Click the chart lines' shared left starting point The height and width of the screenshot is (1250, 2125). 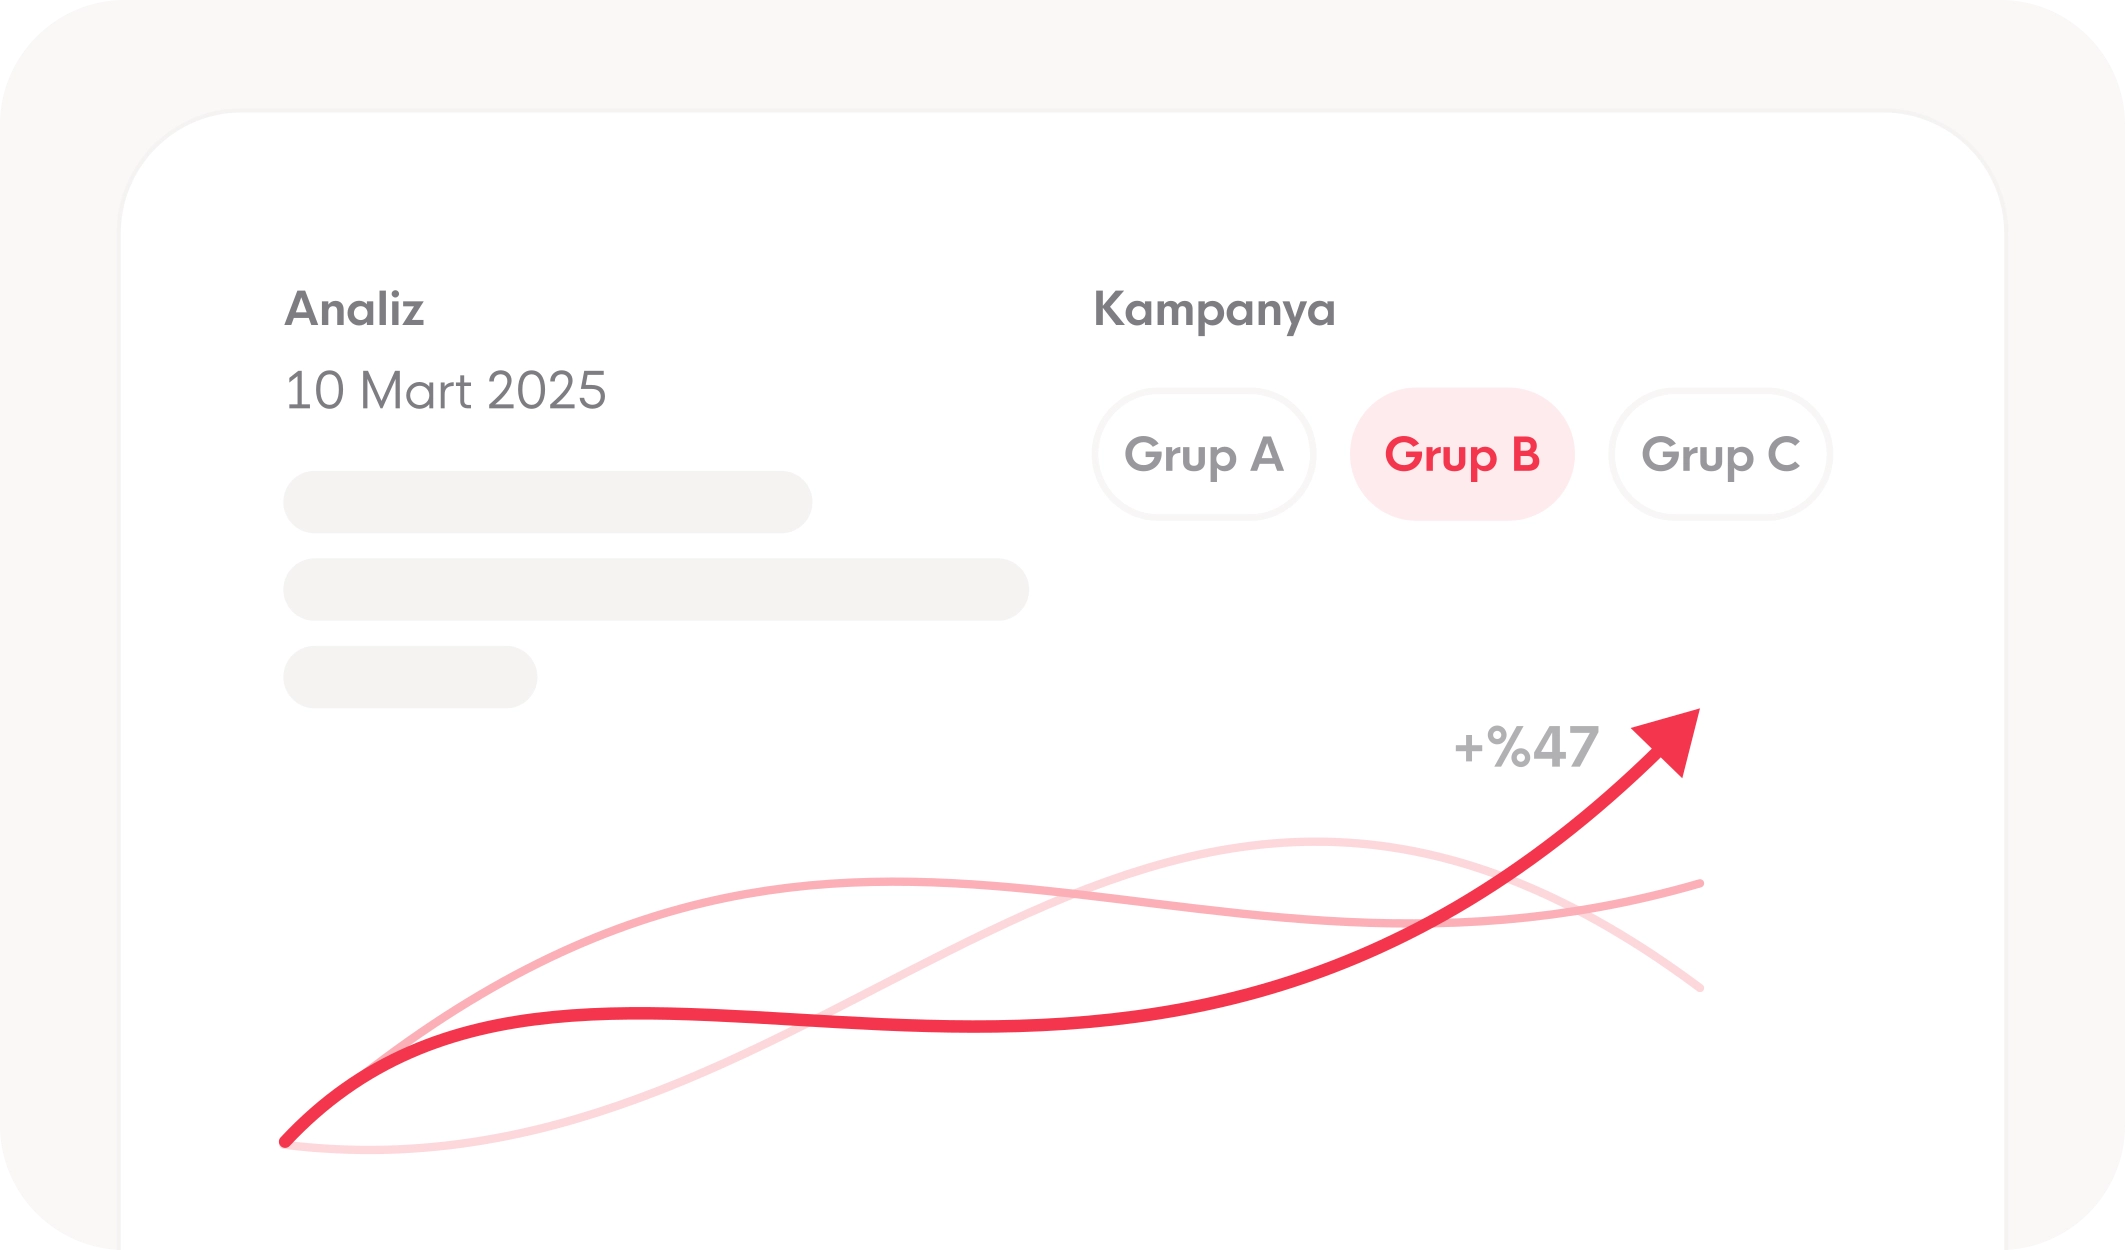tap(286, 1141)
